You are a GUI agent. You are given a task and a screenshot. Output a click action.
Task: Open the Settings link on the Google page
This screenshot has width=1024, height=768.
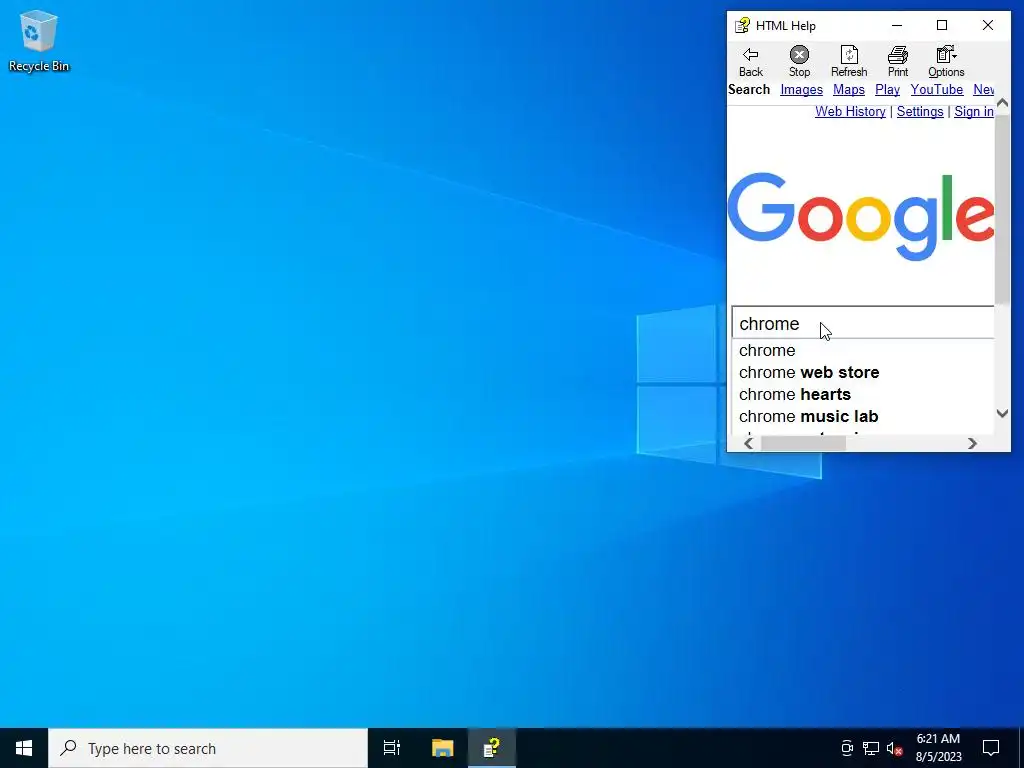[920, 112]
